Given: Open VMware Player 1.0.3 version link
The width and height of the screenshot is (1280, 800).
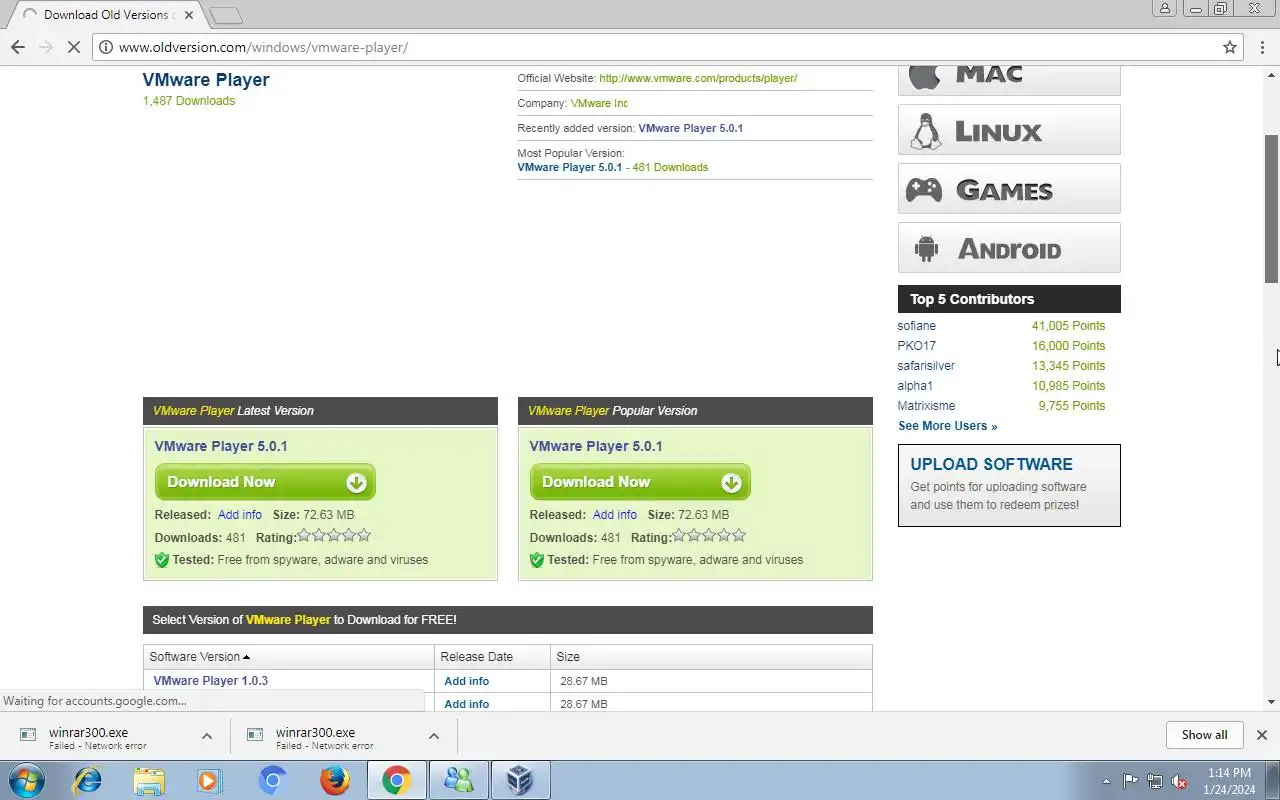Looking at the screenshot, I should click(211, 681).
